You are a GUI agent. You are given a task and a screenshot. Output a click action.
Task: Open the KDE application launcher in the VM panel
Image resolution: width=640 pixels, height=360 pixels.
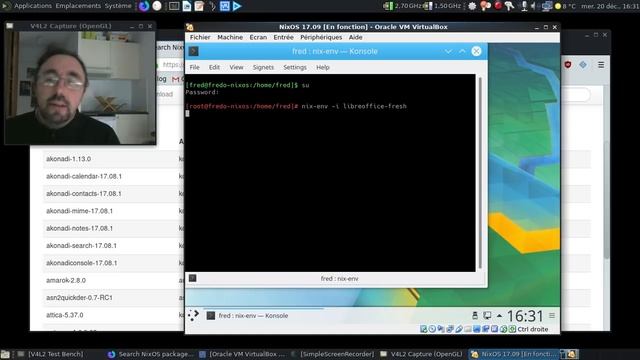193,315
